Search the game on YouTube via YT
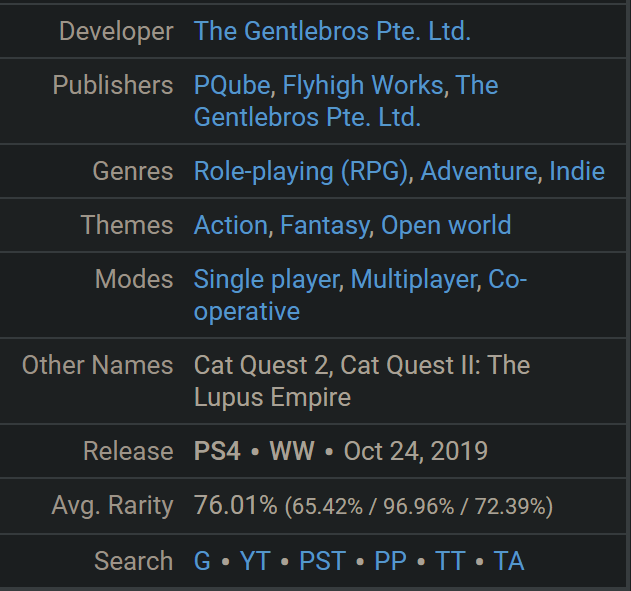631x591 pixels. tap(255, 561)
